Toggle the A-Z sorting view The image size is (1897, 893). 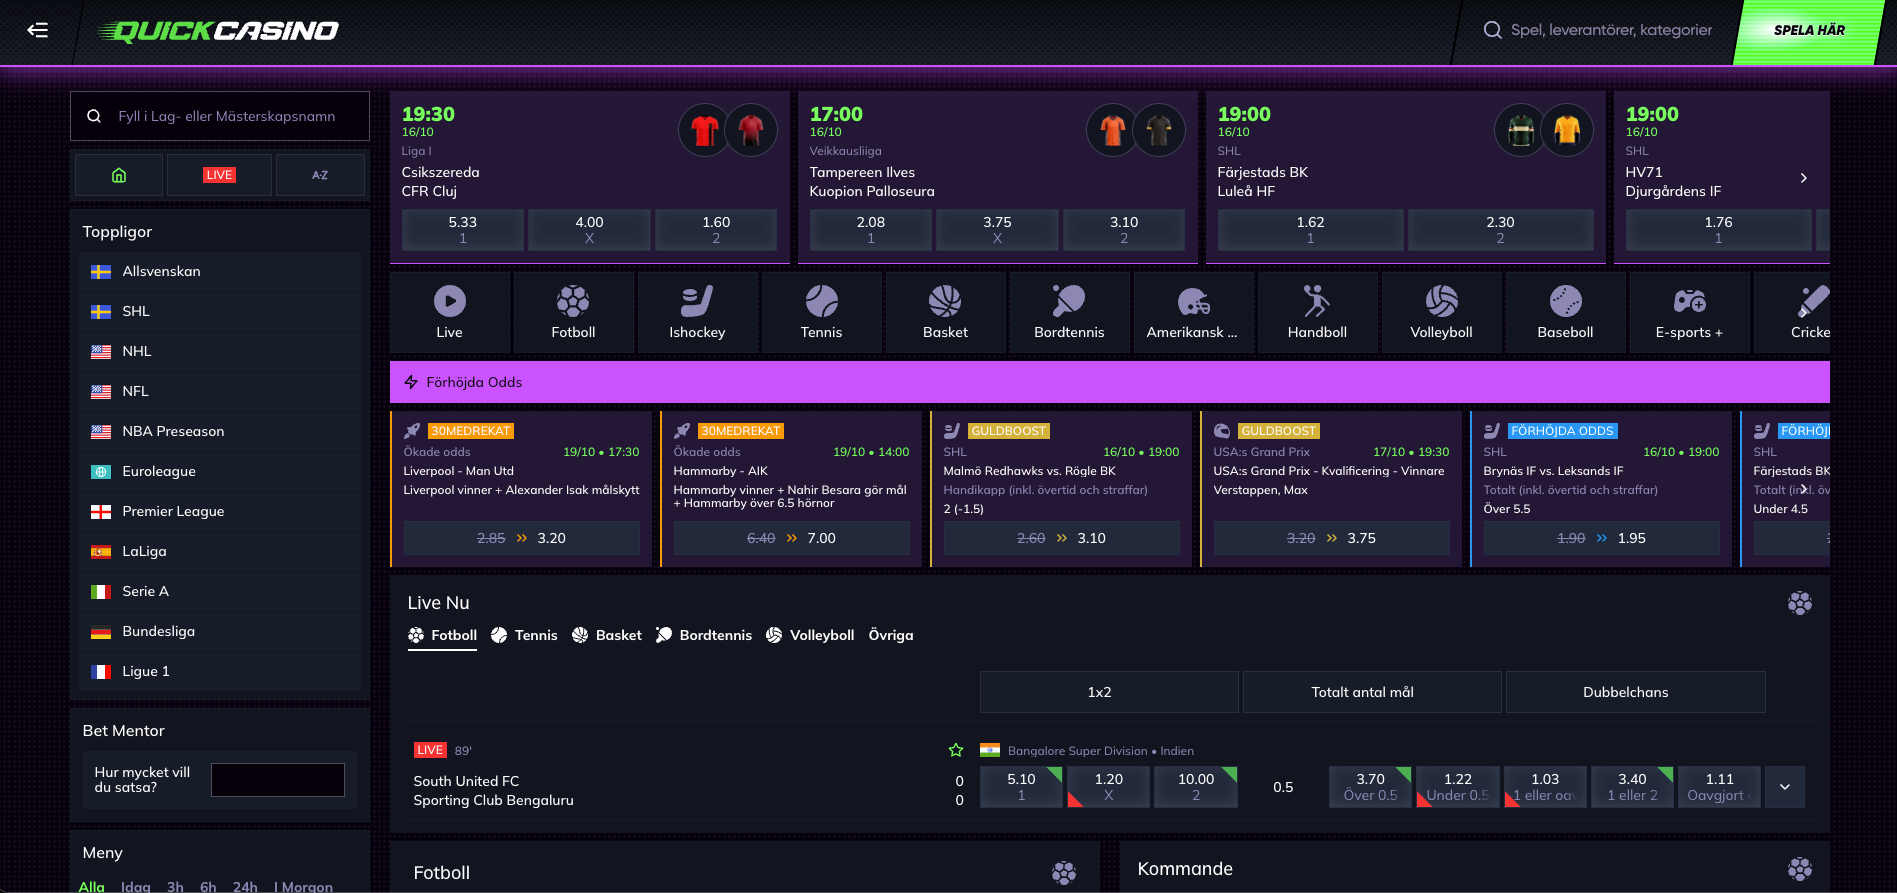pos(320,175)
